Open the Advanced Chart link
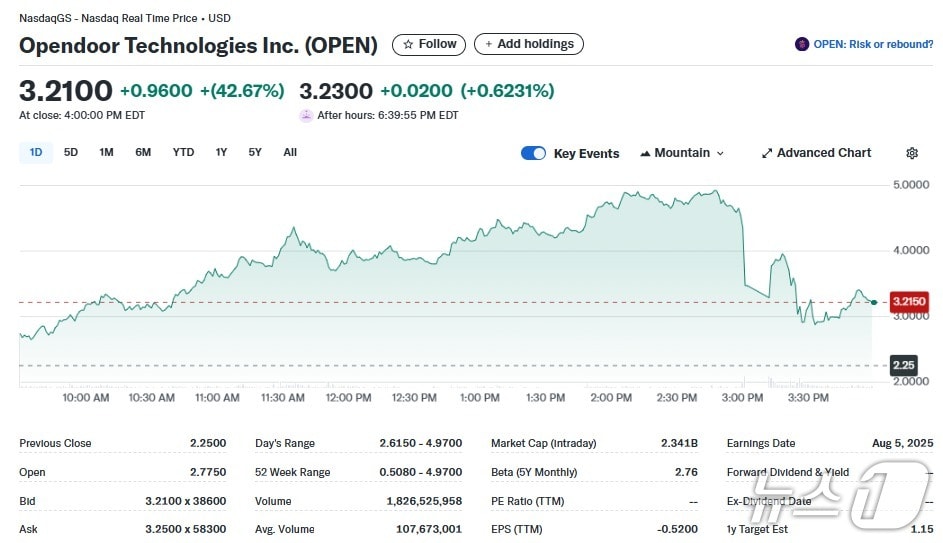 tap(824, 153)
